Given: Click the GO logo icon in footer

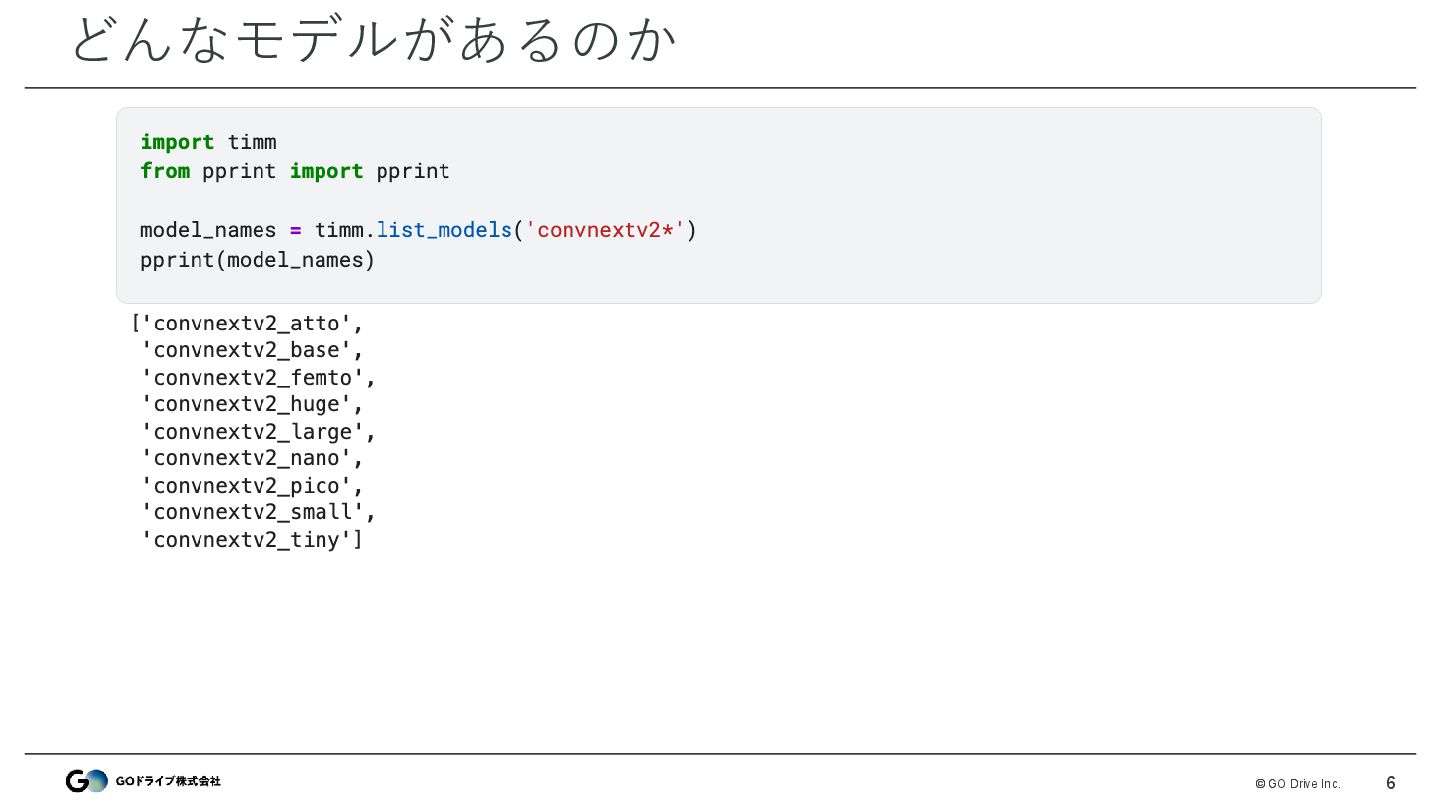Looking at the screenshot, I should point(87,781).
